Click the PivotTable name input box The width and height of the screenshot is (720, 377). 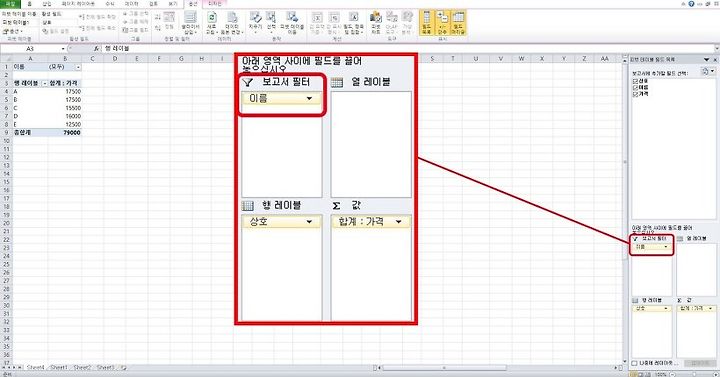tap(19, 23)
